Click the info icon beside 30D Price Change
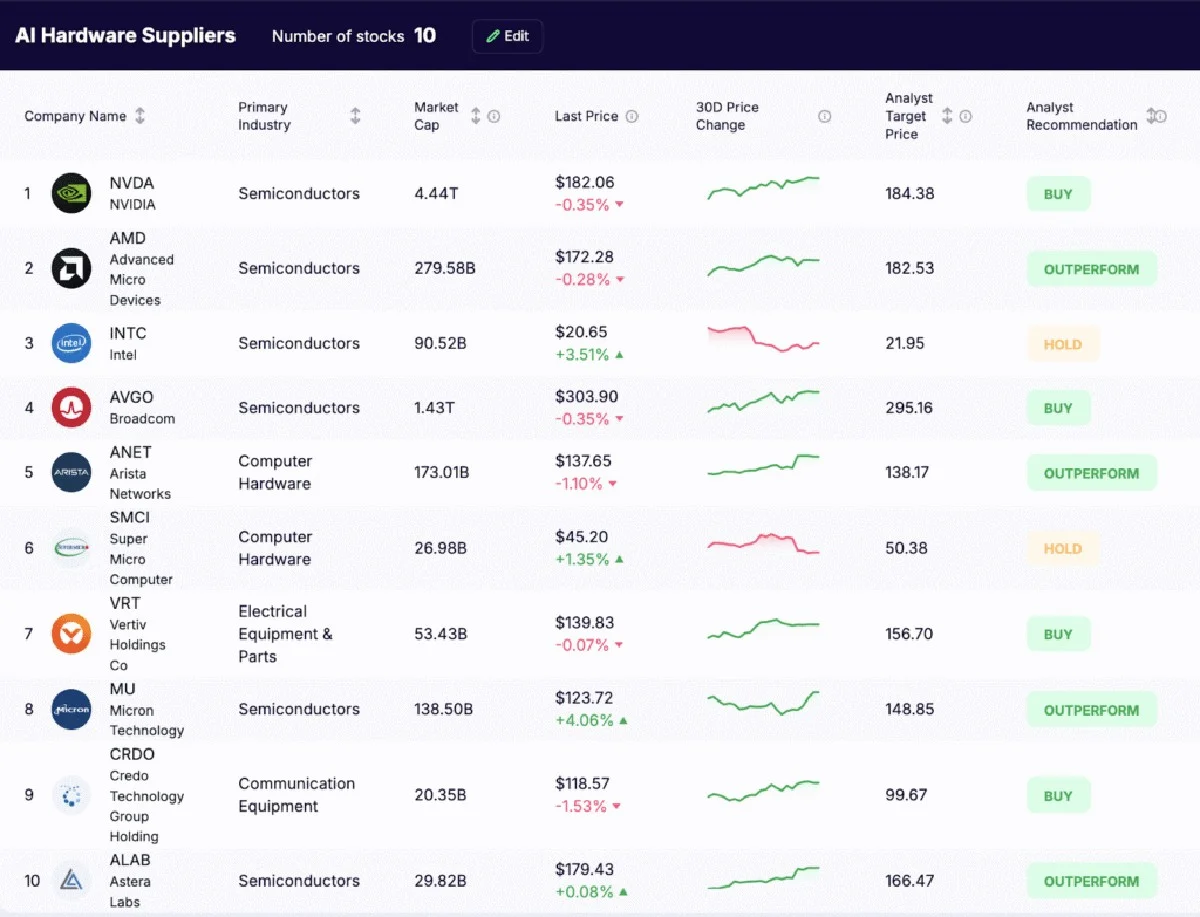The image size is (1200, 917). (825, 116)
